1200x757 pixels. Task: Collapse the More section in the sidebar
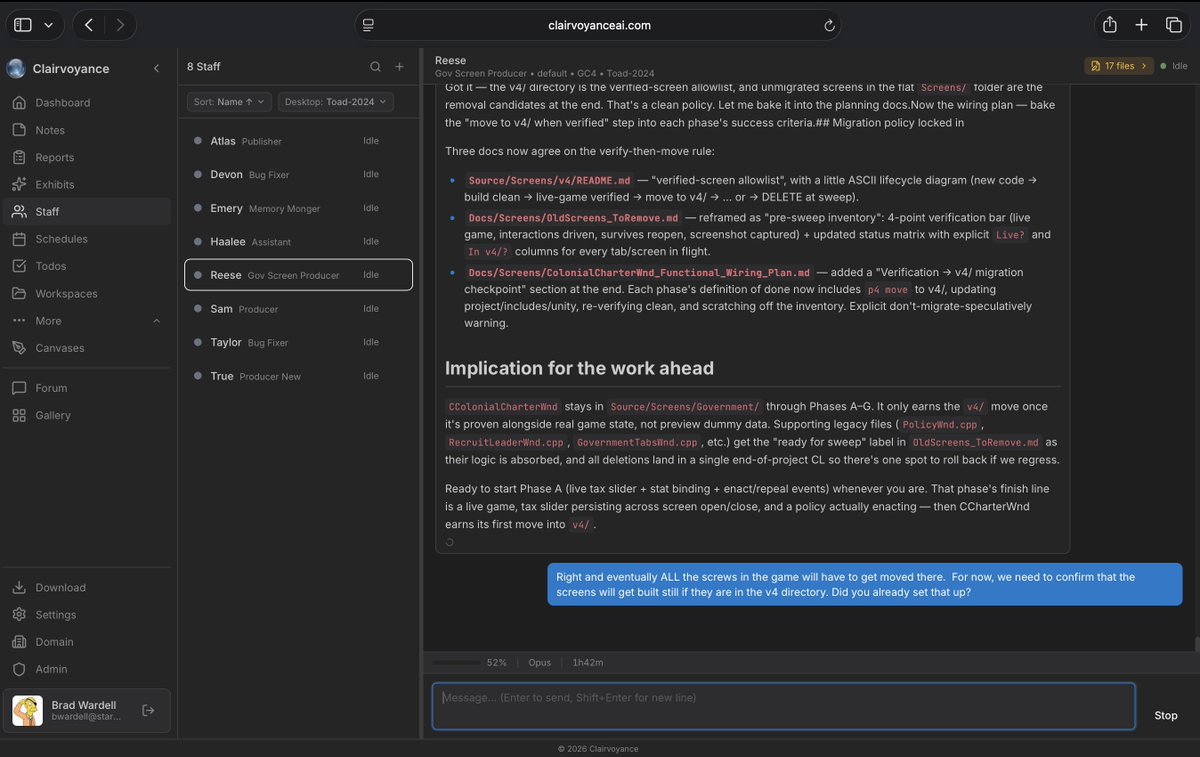tap(155, 320)
